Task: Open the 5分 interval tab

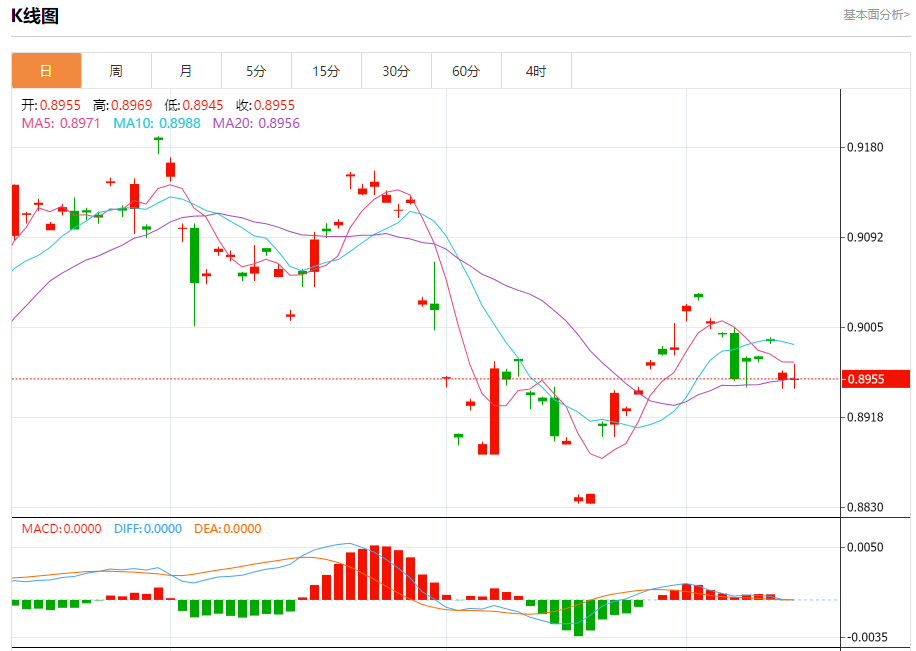Action: pos(256,71)
